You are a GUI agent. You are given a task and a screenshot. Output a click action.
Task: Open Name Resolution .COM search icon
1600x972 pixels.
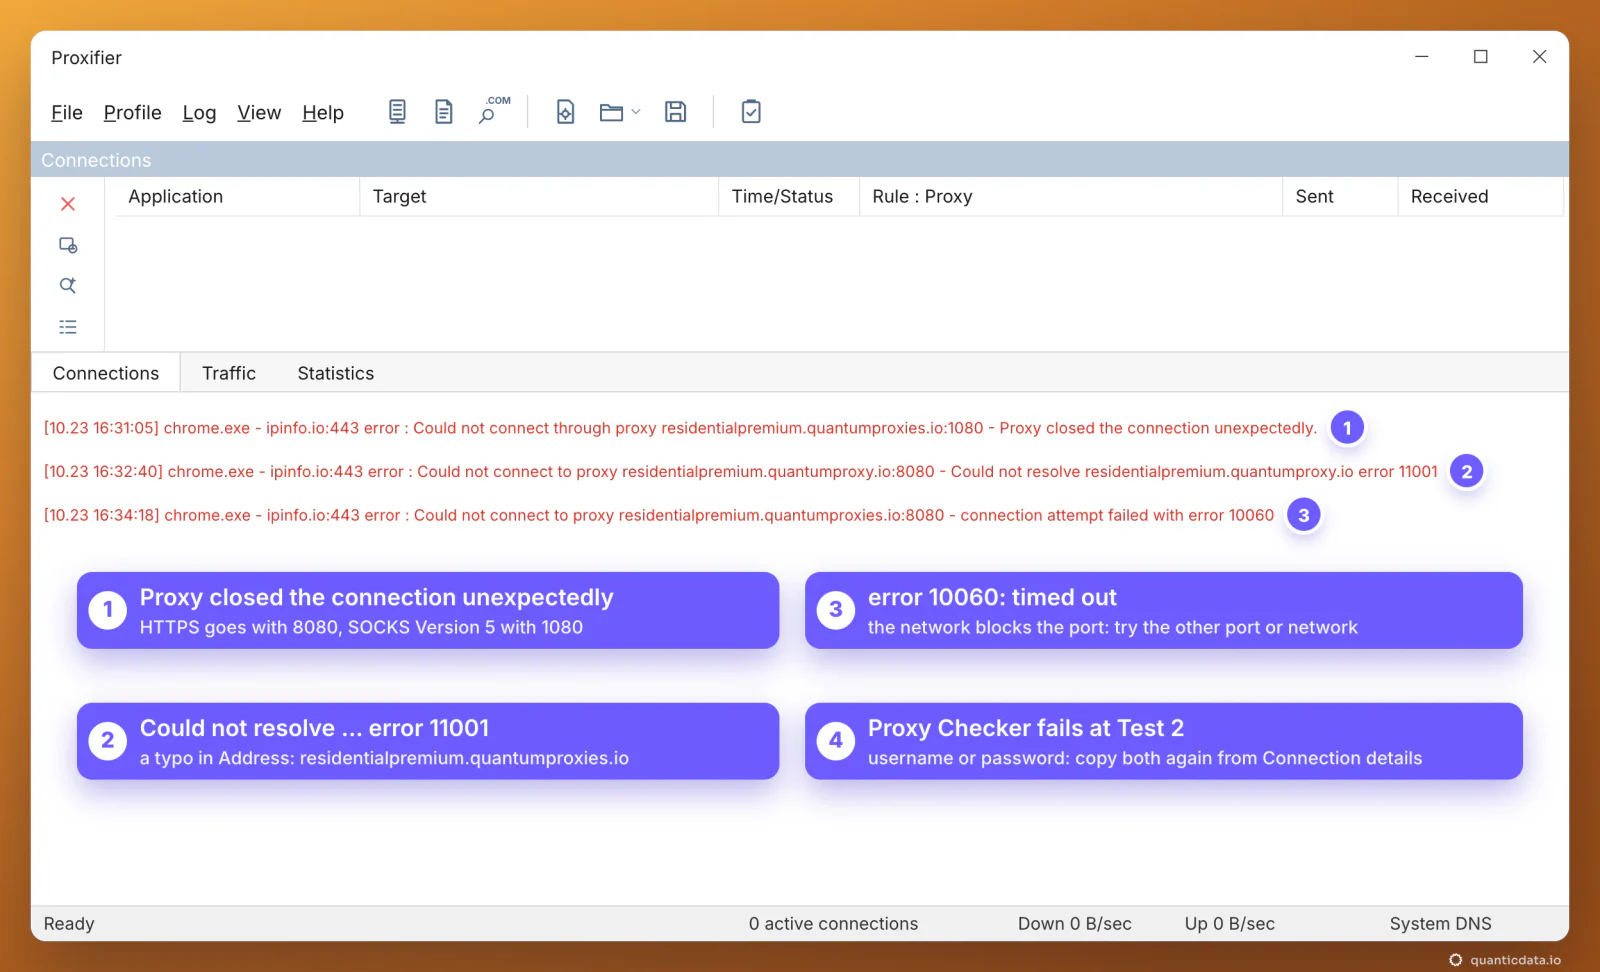493,110
